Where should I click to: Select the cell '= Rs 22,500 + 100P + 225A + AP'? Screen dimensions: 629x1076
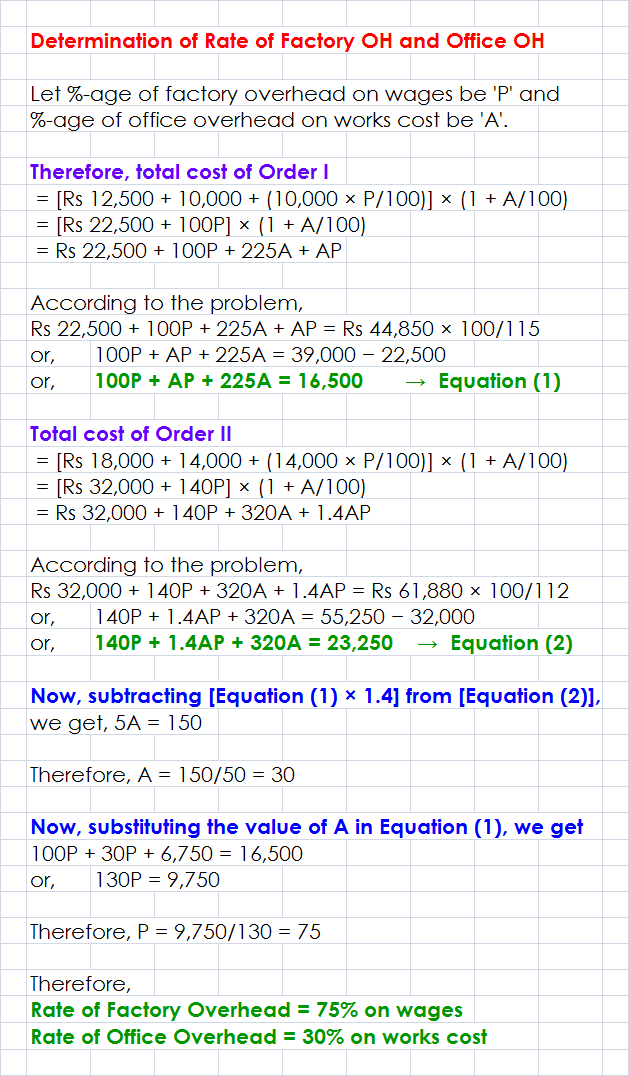189,251
